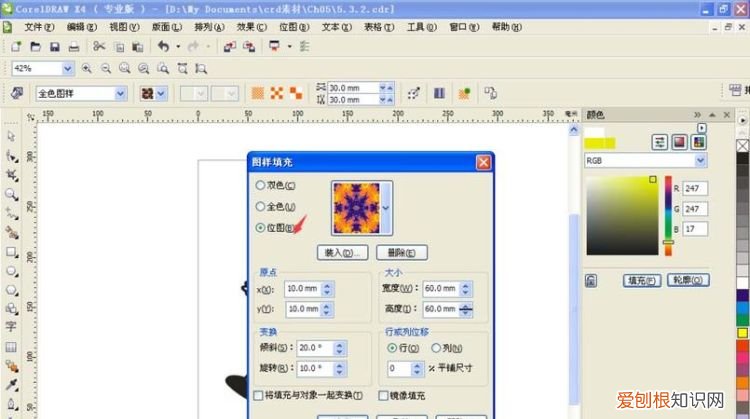This screenshot has width=750, height=419.
Task: Click the 删除 button
Action: [402, 253]
